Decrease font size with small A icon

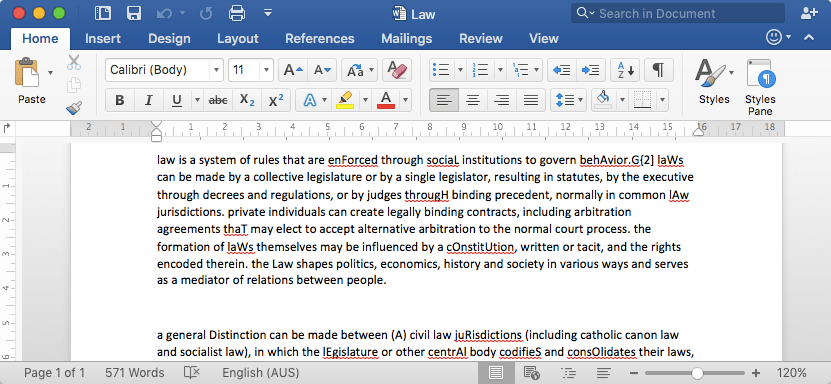click(322, 70)
